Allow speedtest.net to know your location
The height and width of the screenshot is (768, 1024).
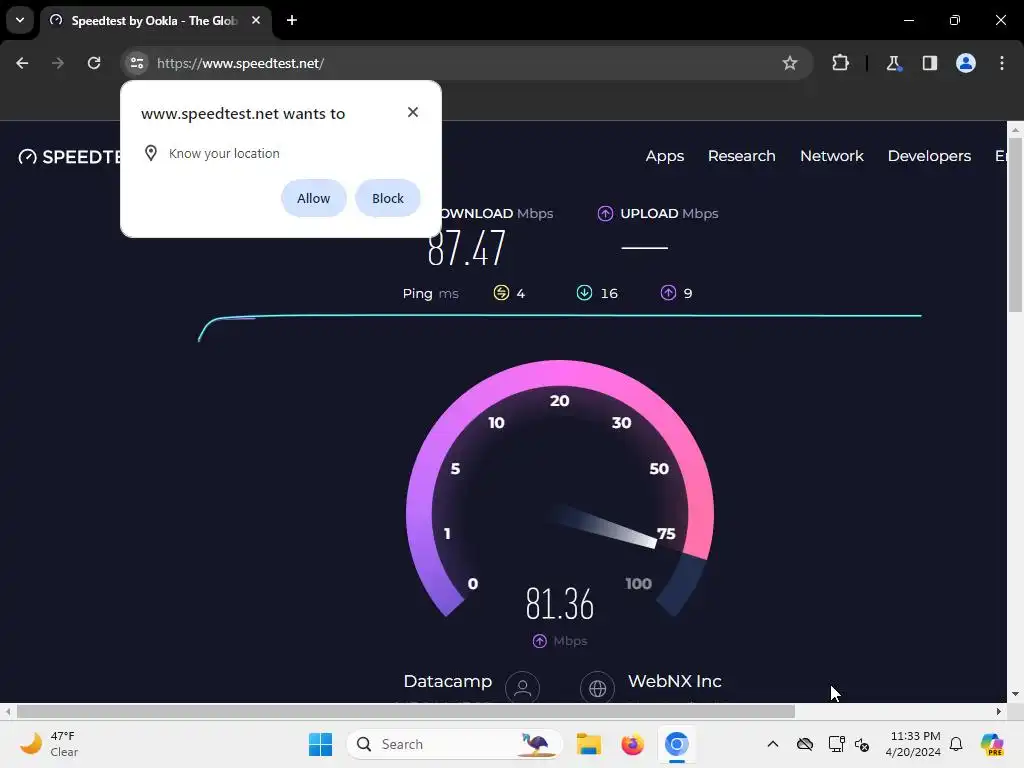(313, 198)
